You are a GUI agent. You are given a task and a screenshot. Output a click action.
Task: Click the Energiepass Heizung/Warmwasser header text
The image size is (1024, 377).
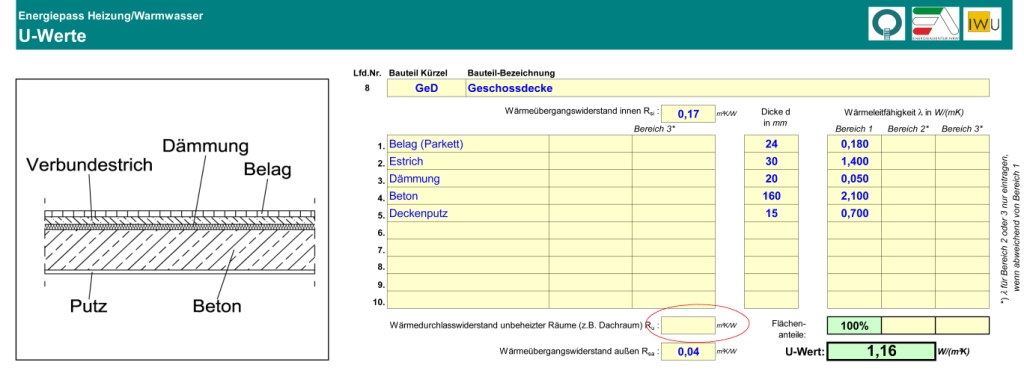[x=110, y=16]
